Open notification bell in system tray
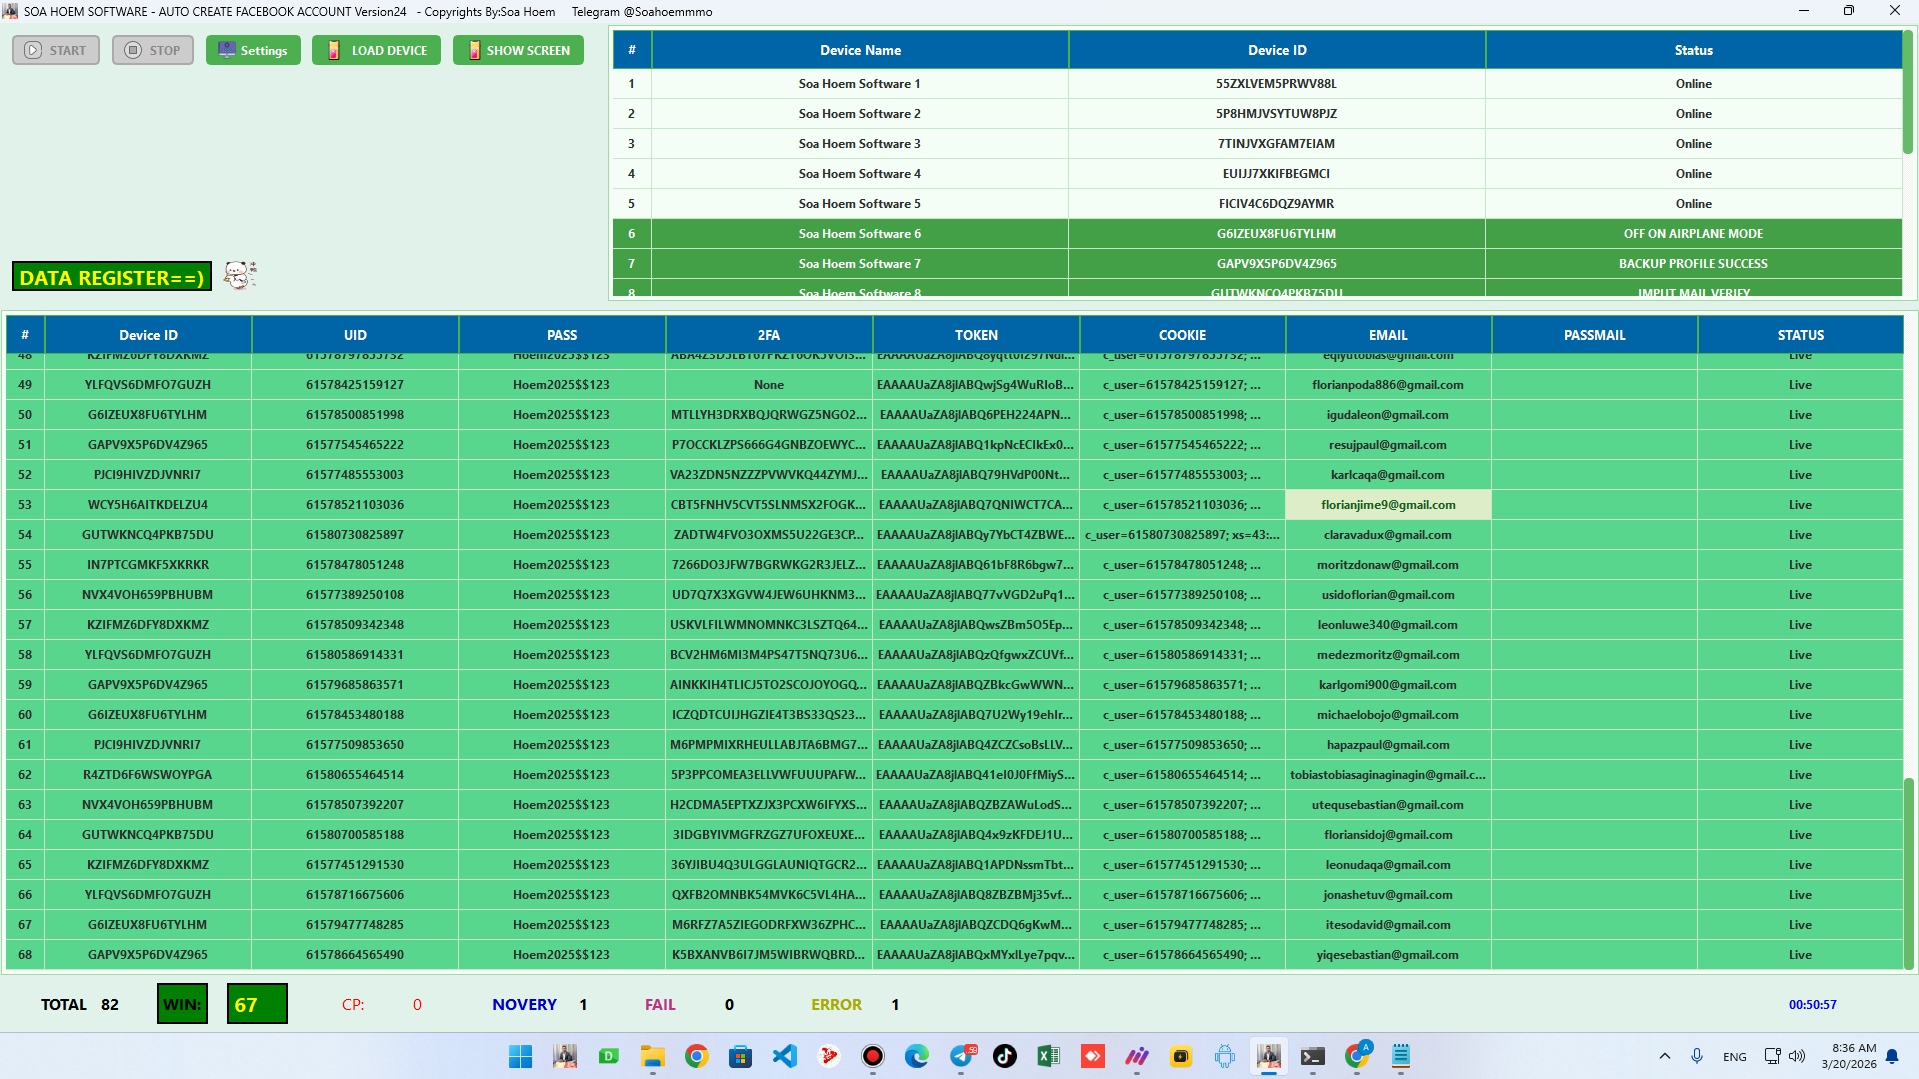Image resolution: width=1919 pixels, height=1079 pixels. [x=1892, y=1056]
